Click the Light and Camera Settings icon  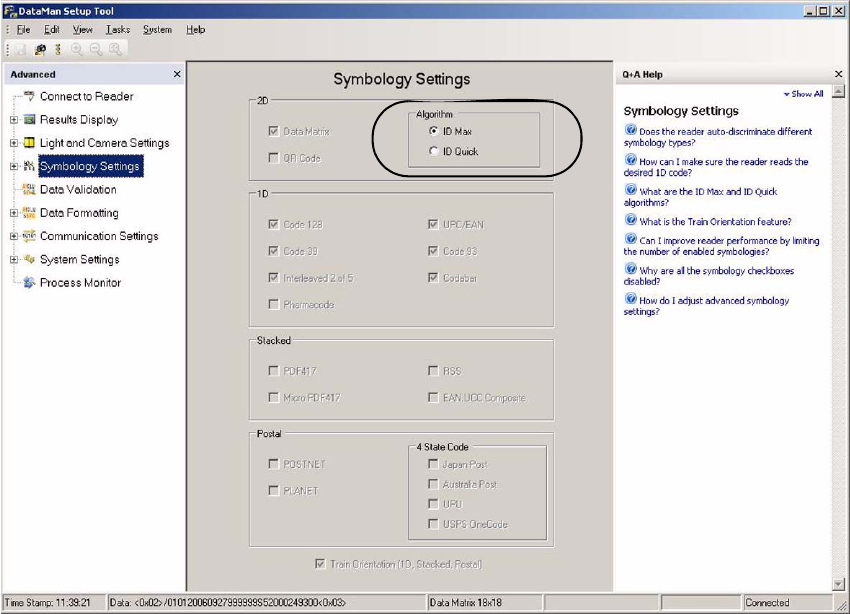pos(29,143)
